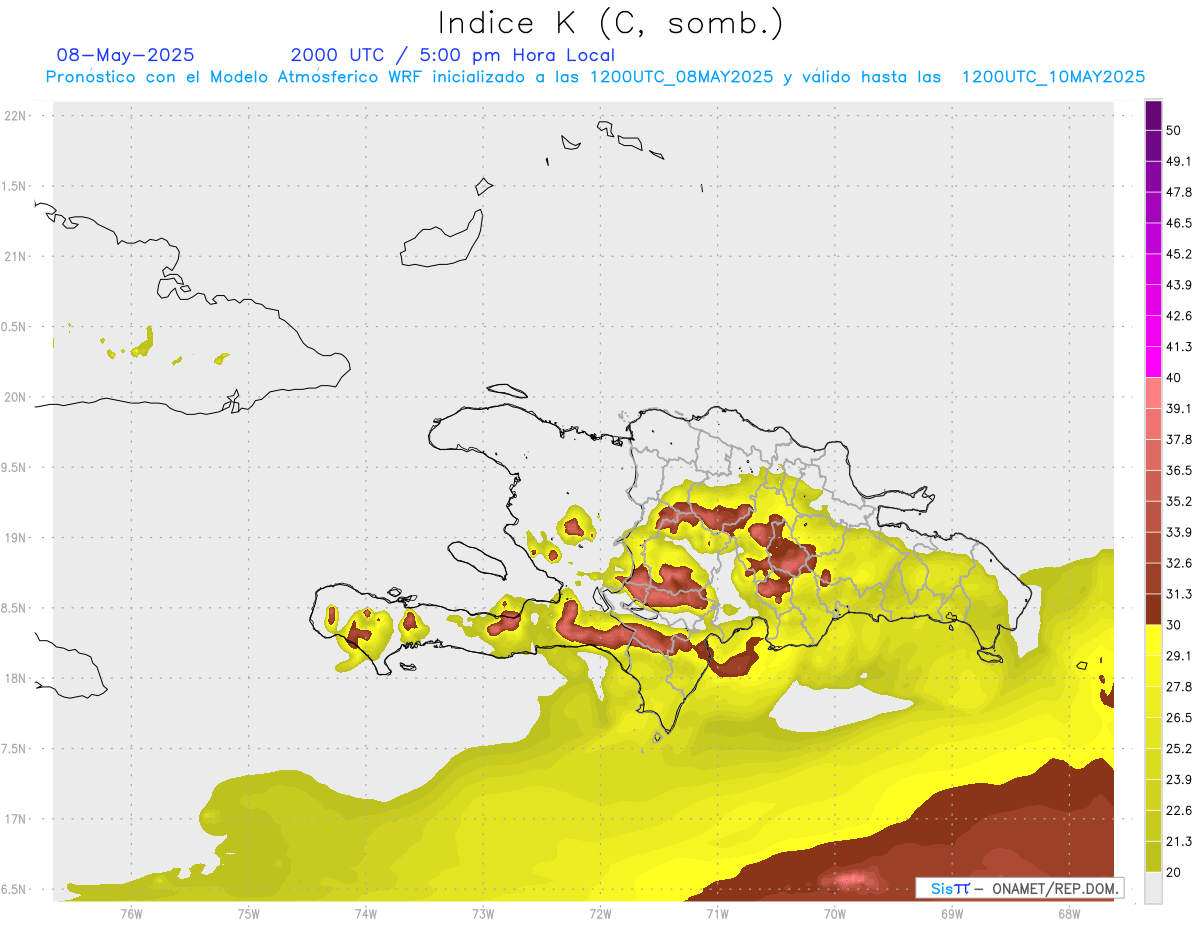The image size is (1200, 927).
Task: Click the "46.5" colorbar value
Action: pyautogui.click(x=1179, y=223)
